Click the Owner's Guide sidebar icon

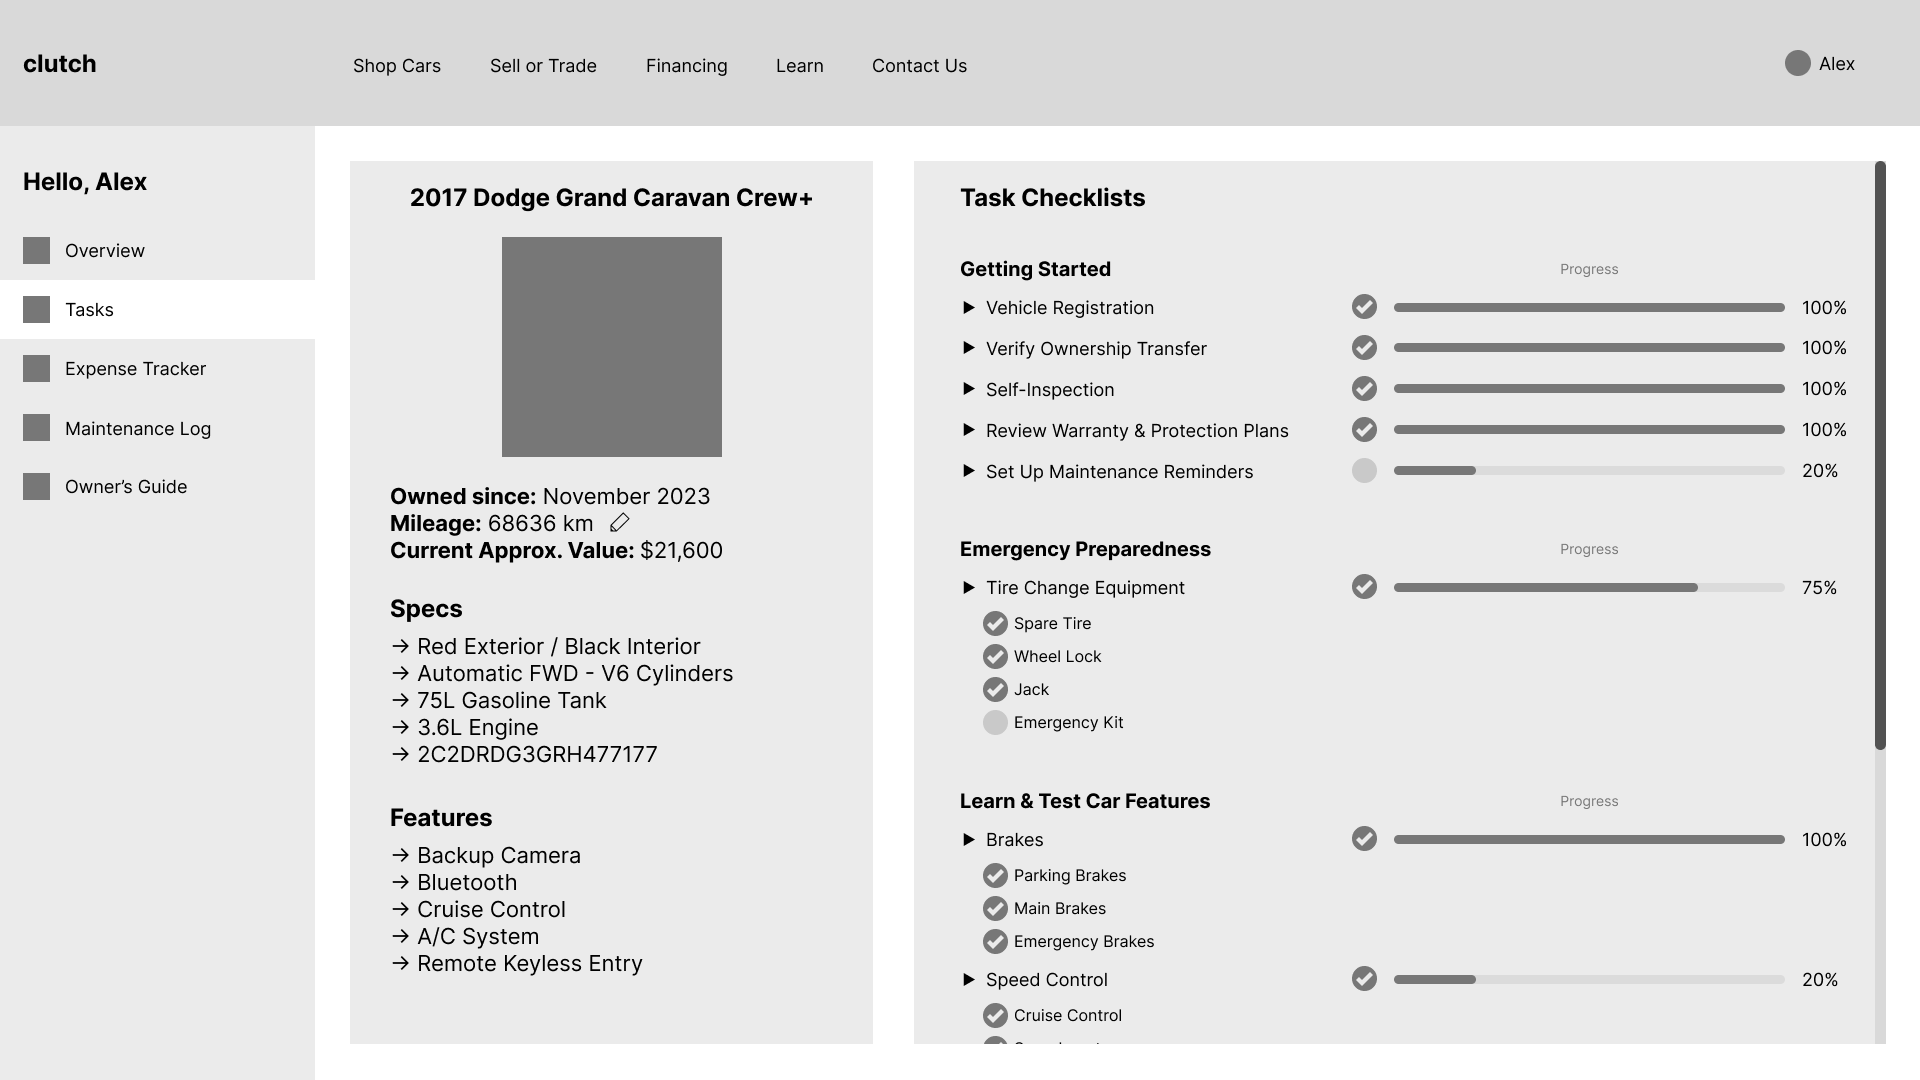pyautogui.click(x=37, y=487)
